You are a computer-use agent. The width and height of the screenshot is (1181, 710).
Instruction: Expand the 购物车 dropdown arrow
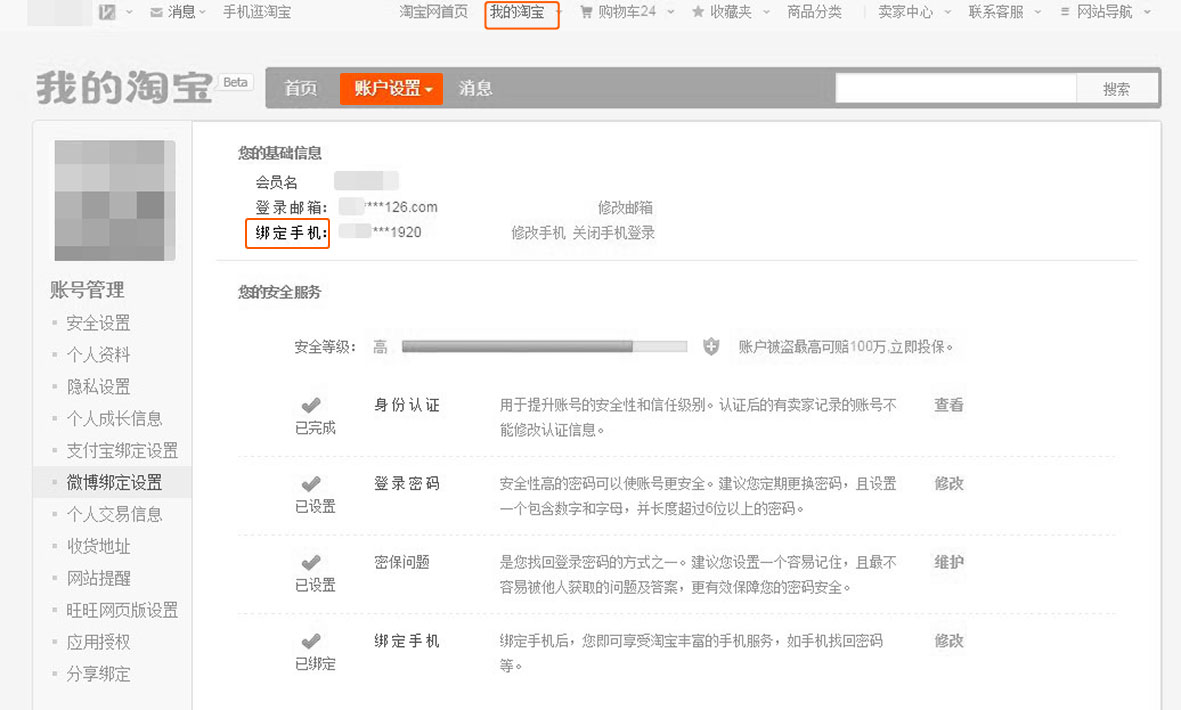click(x=670, y=12)
